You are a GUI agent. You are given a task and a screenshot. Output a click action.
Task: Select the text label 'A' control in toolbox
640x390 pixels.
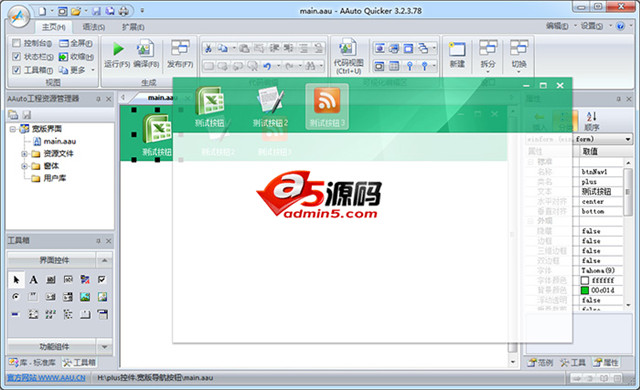pos(33,279)
